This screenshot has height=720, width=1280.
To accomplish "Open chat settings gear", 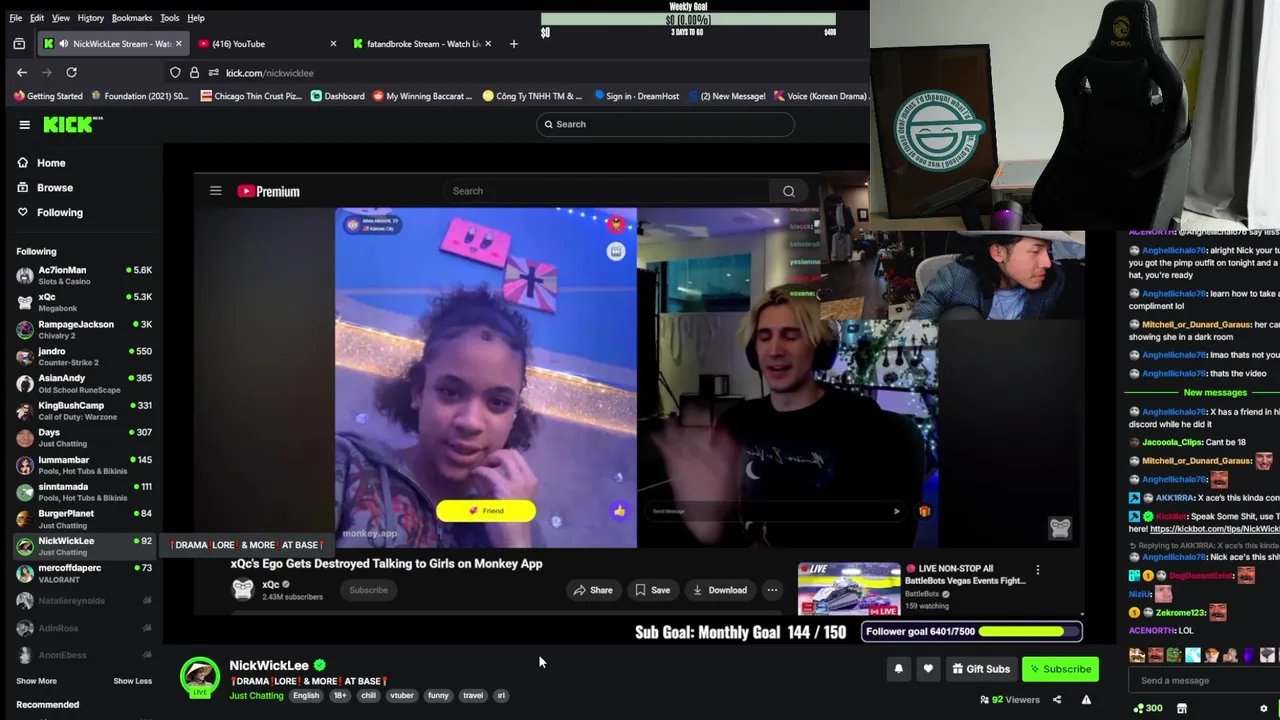I will (1264, 708).
